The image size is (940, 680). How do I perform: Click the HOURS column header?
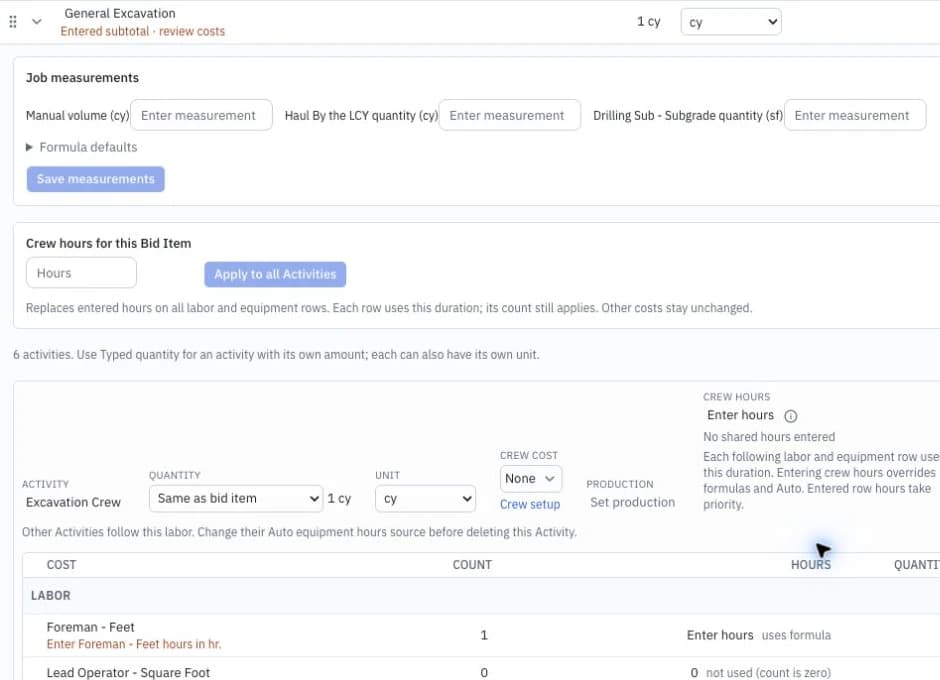click(811, 565)
